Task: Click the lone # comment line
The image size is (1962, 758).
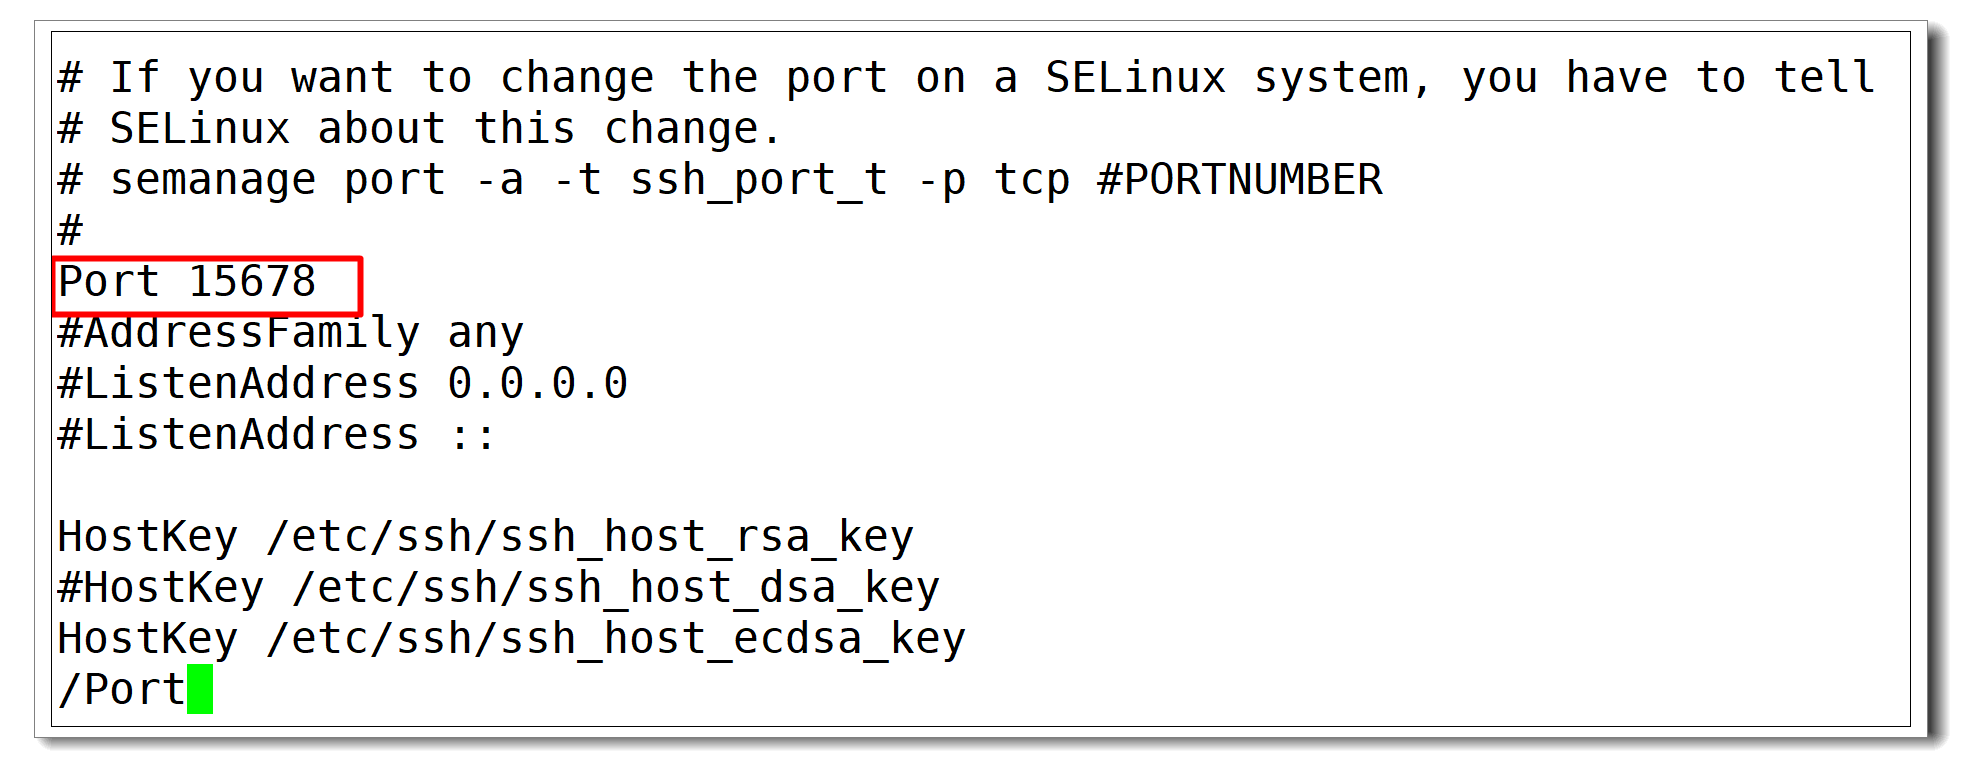Action: [70, 231]
